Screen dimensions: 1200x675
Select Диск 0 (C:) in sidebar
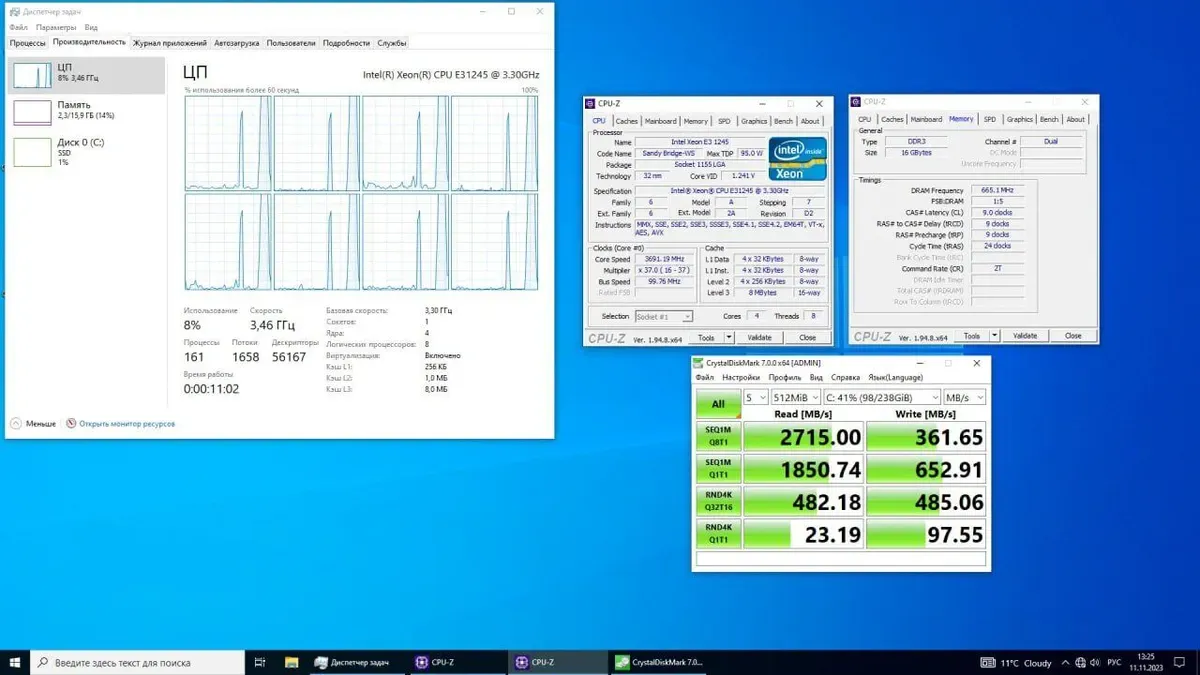point(80,143)
